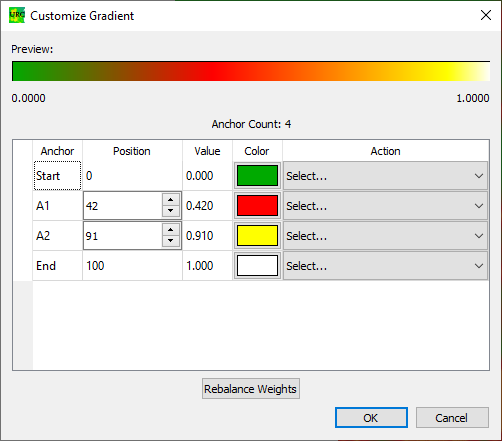The image size is (502, 441).
Task: Increase the A1 position with up arrow
Action: pos(171,200)
